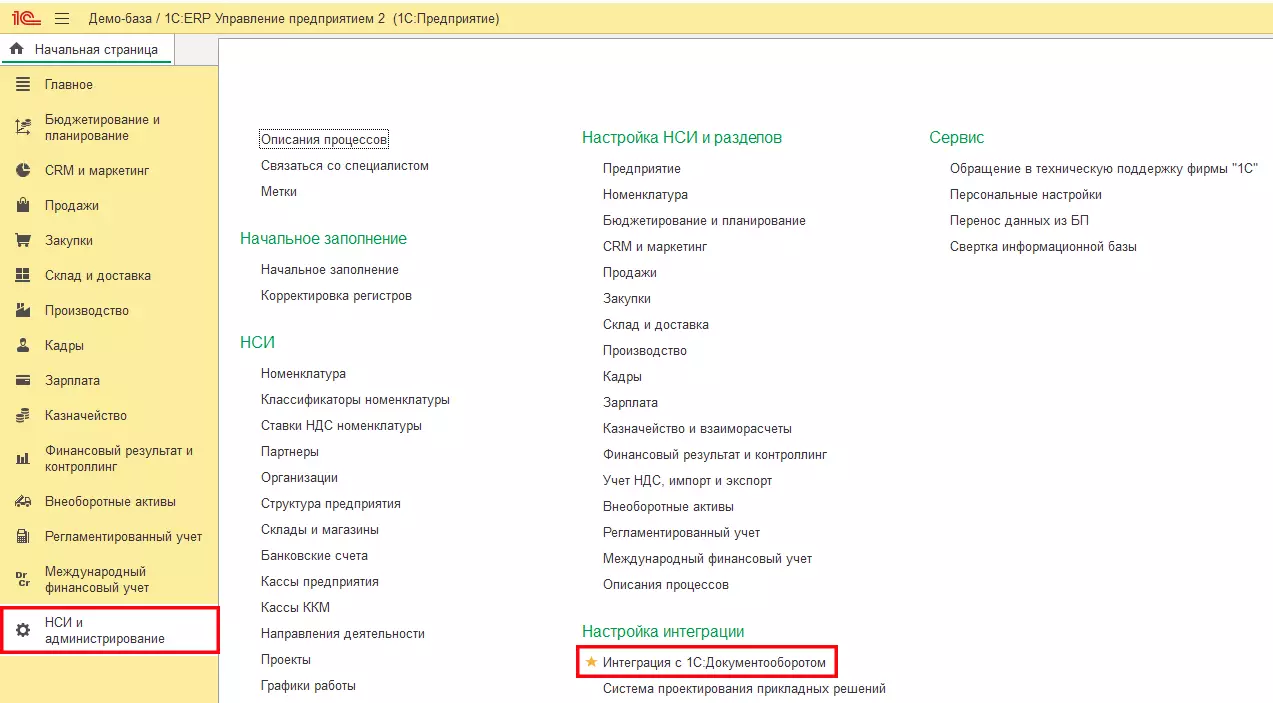Click the favorite star beside Интеграция с 1С:Документооборотом

[591, 662]
